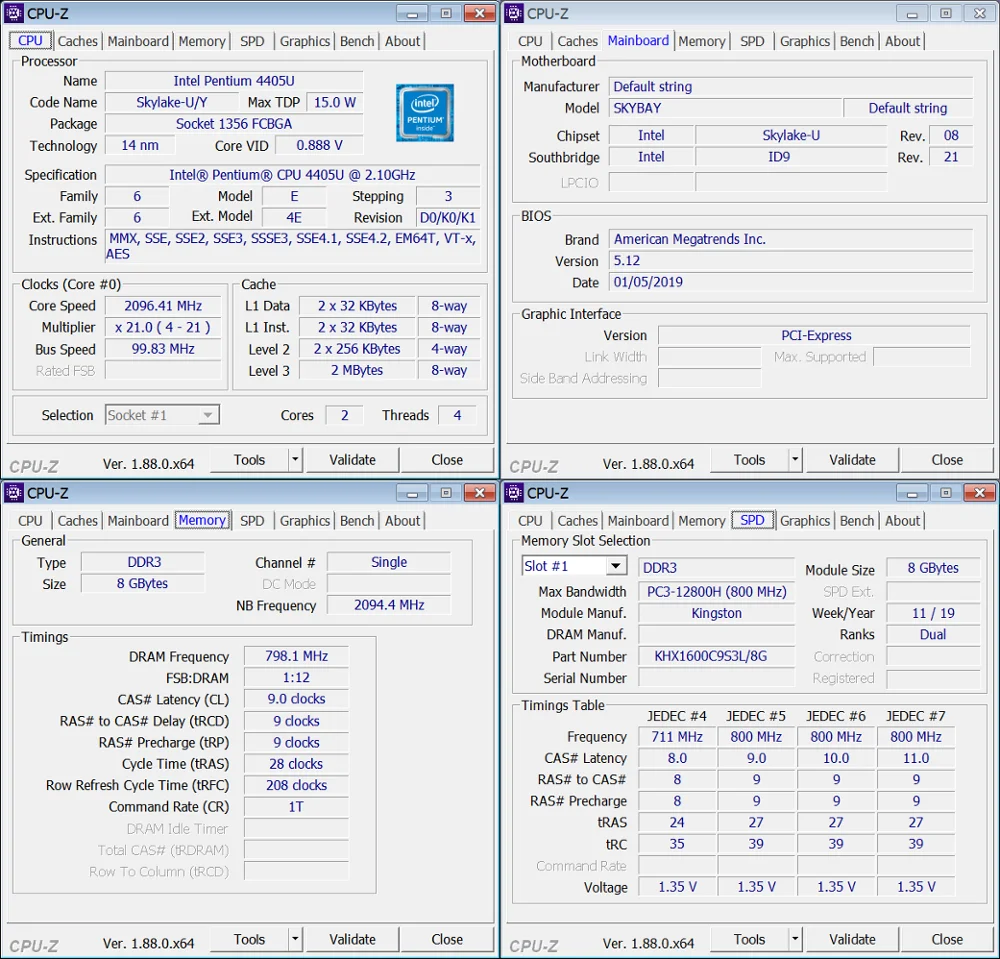The width and height of the screenshot is (1000, 959).
Task: Minimize the CPU tab window
Action: (x=412, y=13)
